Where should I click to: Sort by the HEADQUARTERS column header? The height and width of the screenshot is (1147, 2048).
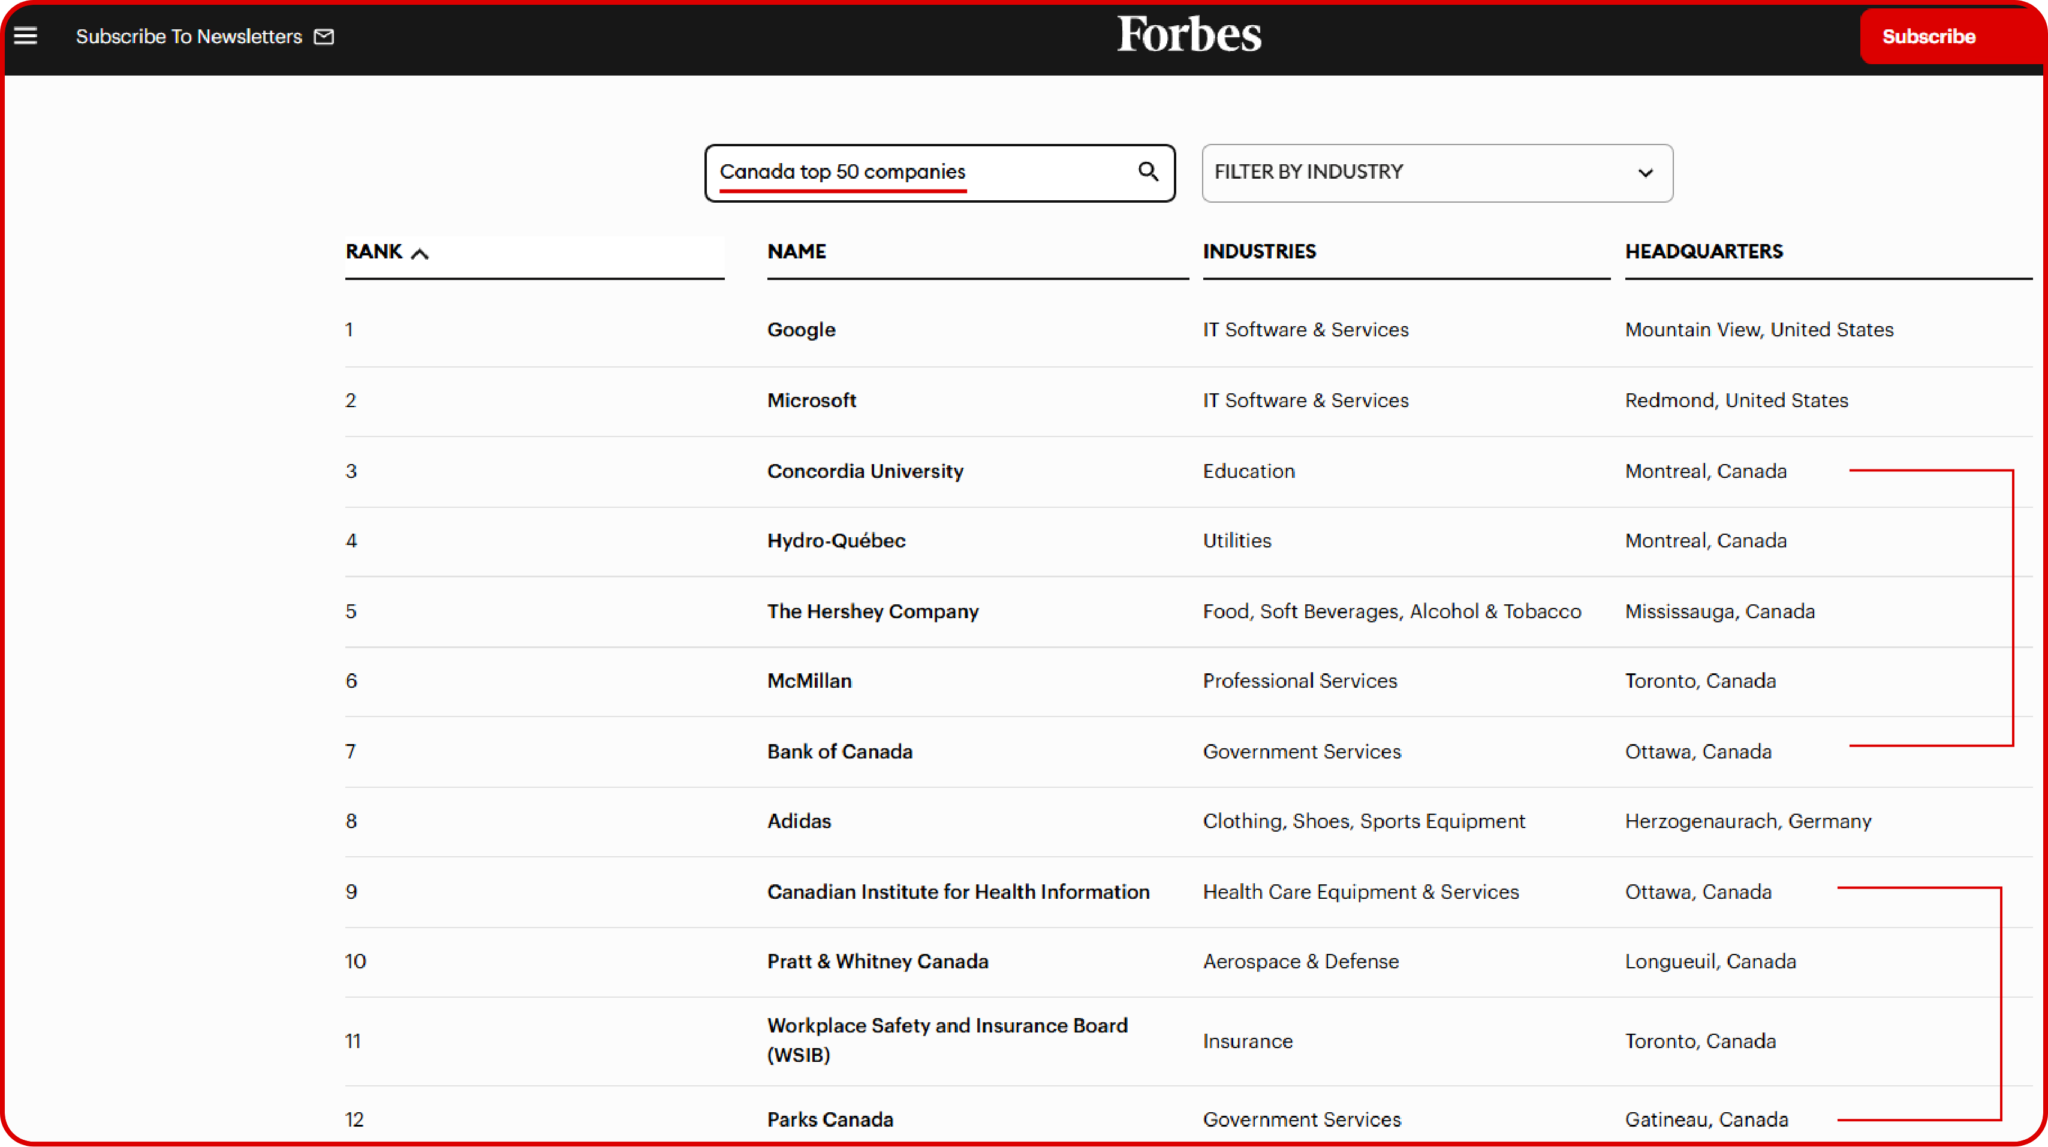(1703, 252)
